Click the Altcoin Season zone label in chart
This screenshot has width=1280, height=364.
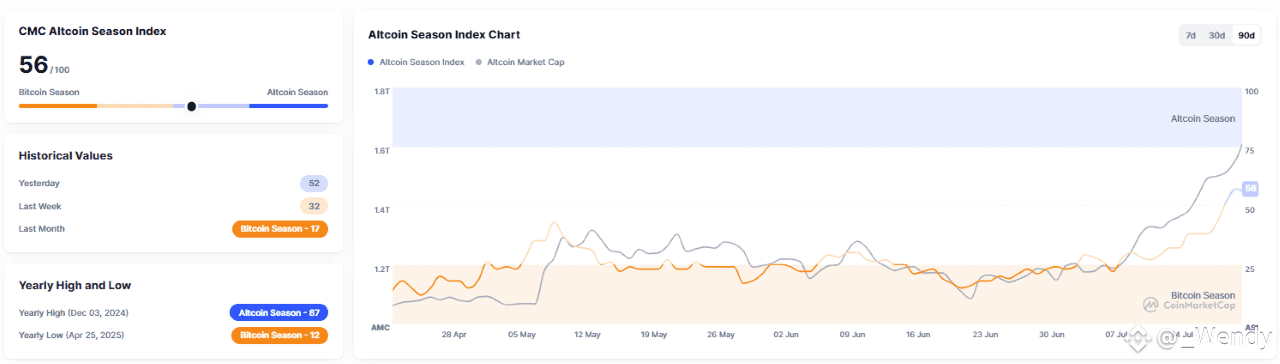(1203, 118)
